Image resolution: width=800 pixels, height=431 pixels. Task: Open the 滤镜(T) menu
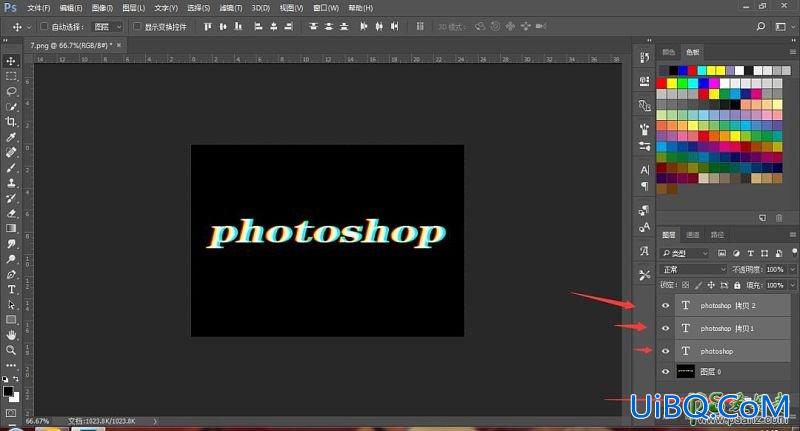point(231,8)
